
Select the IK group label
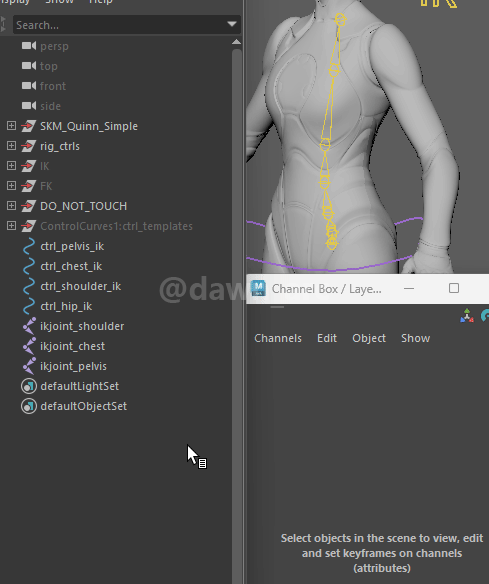(x=44, y=166)
